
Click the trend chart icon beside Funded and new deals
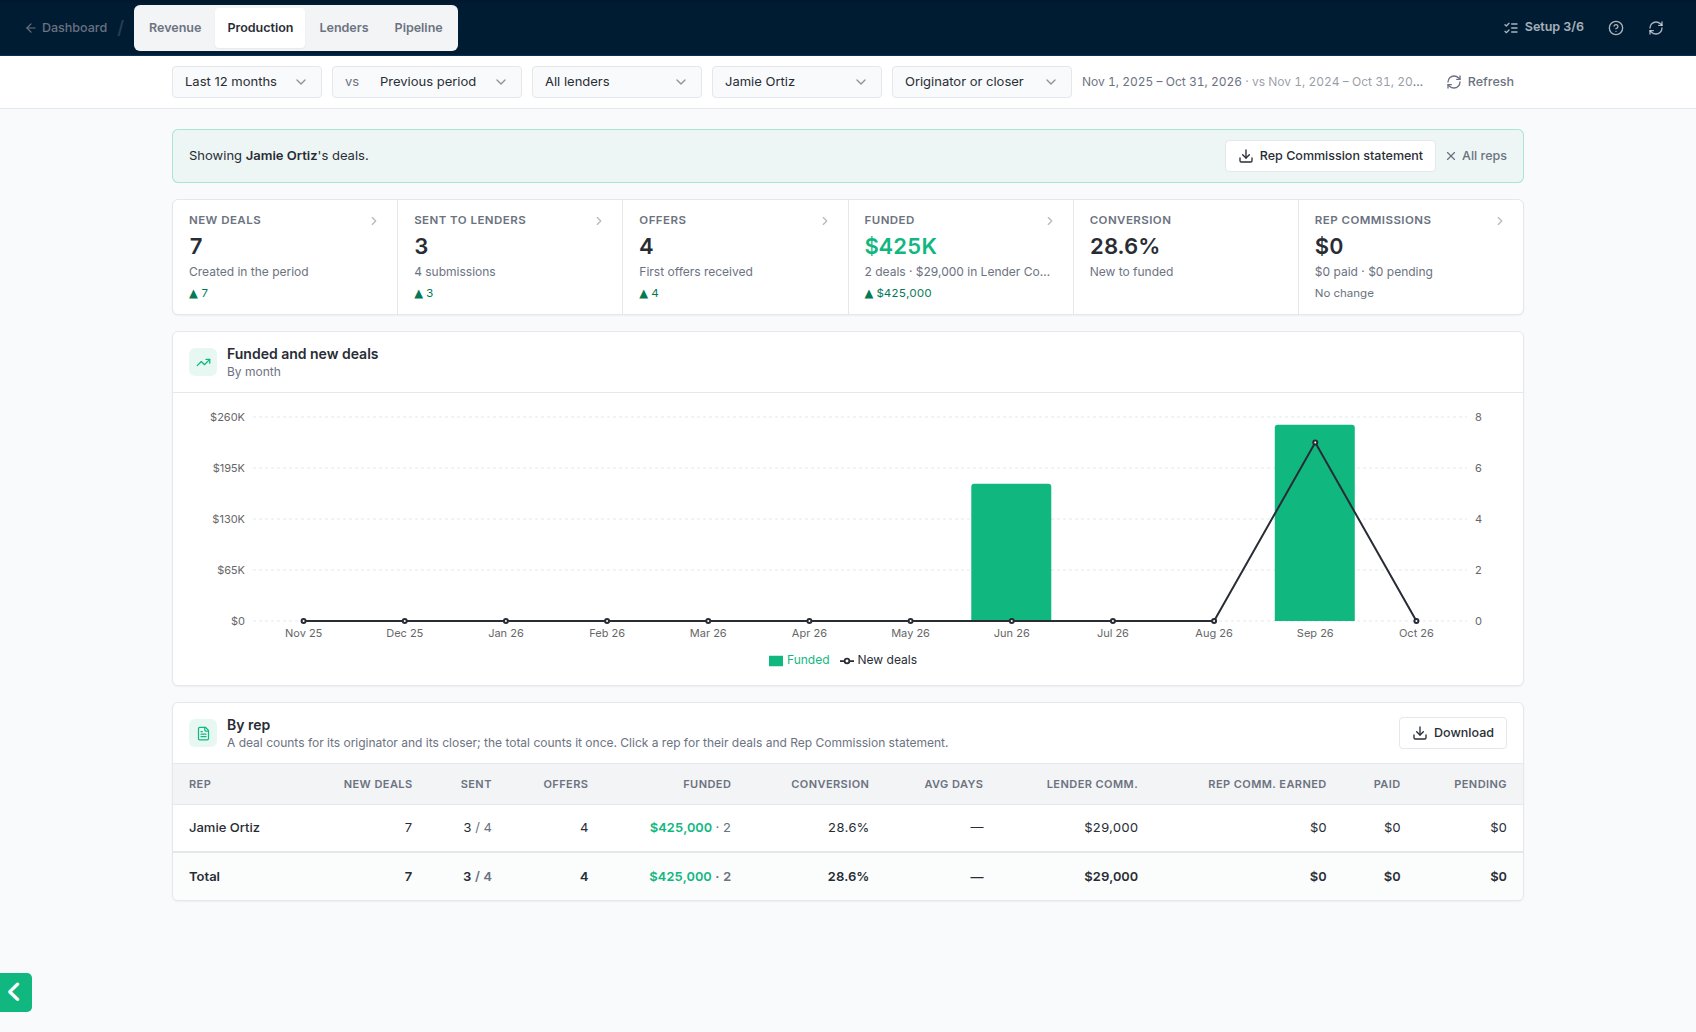pyautogui.click(x=203, y=362)
